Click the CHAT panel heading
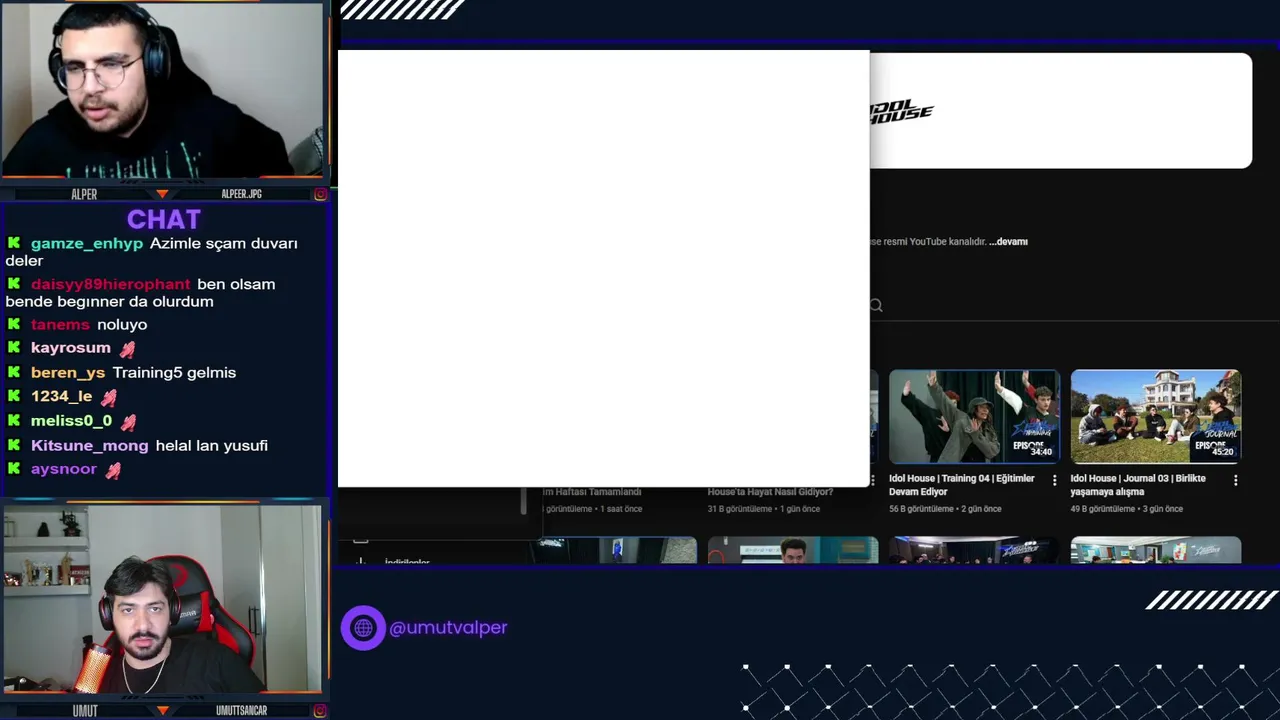 [164, 219]
